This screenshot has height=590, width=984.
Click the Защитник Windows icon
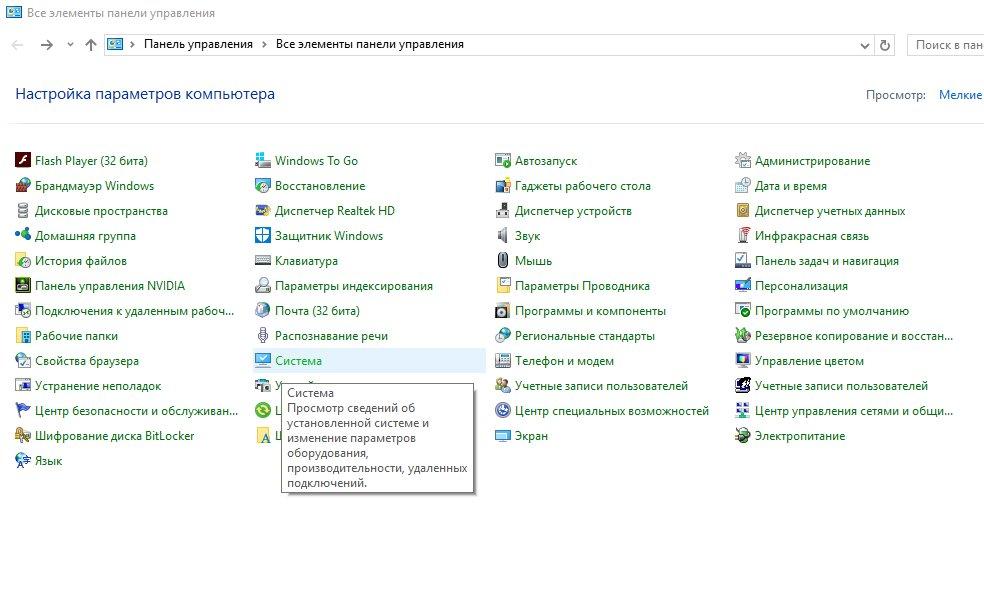tap(262, 235)
